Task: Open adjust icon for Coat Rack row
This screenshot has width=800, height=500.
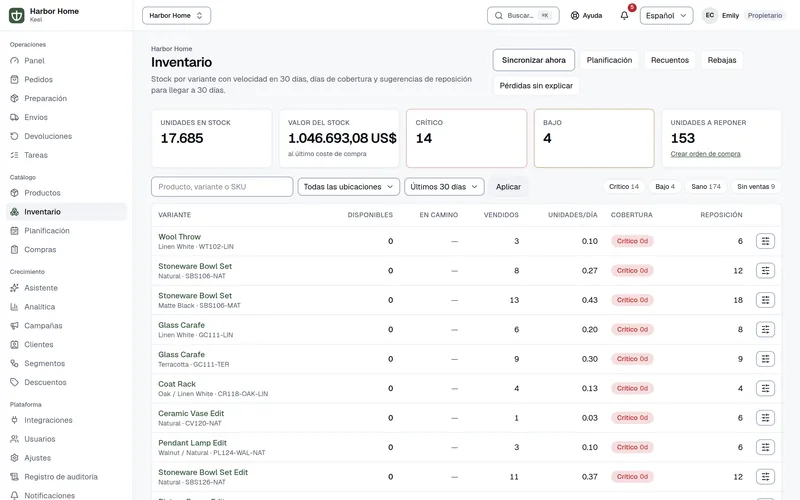Action: coord(765,388)
